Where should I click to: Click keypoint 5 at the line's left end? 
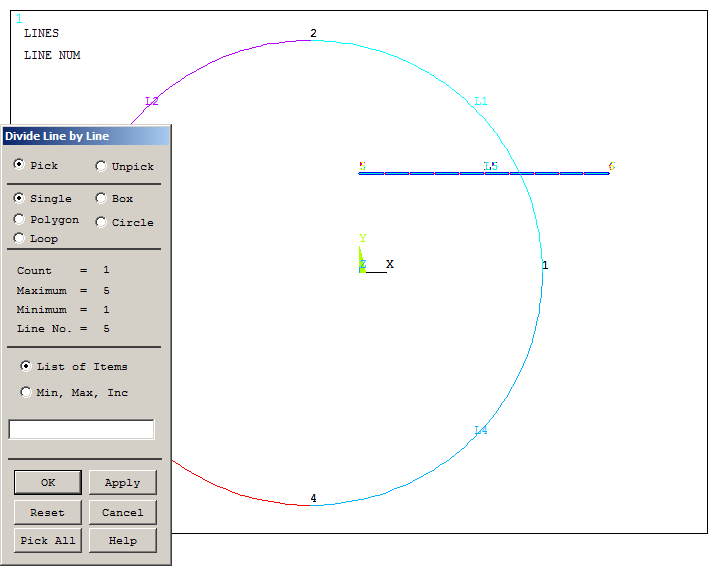(x=362, y=166)
